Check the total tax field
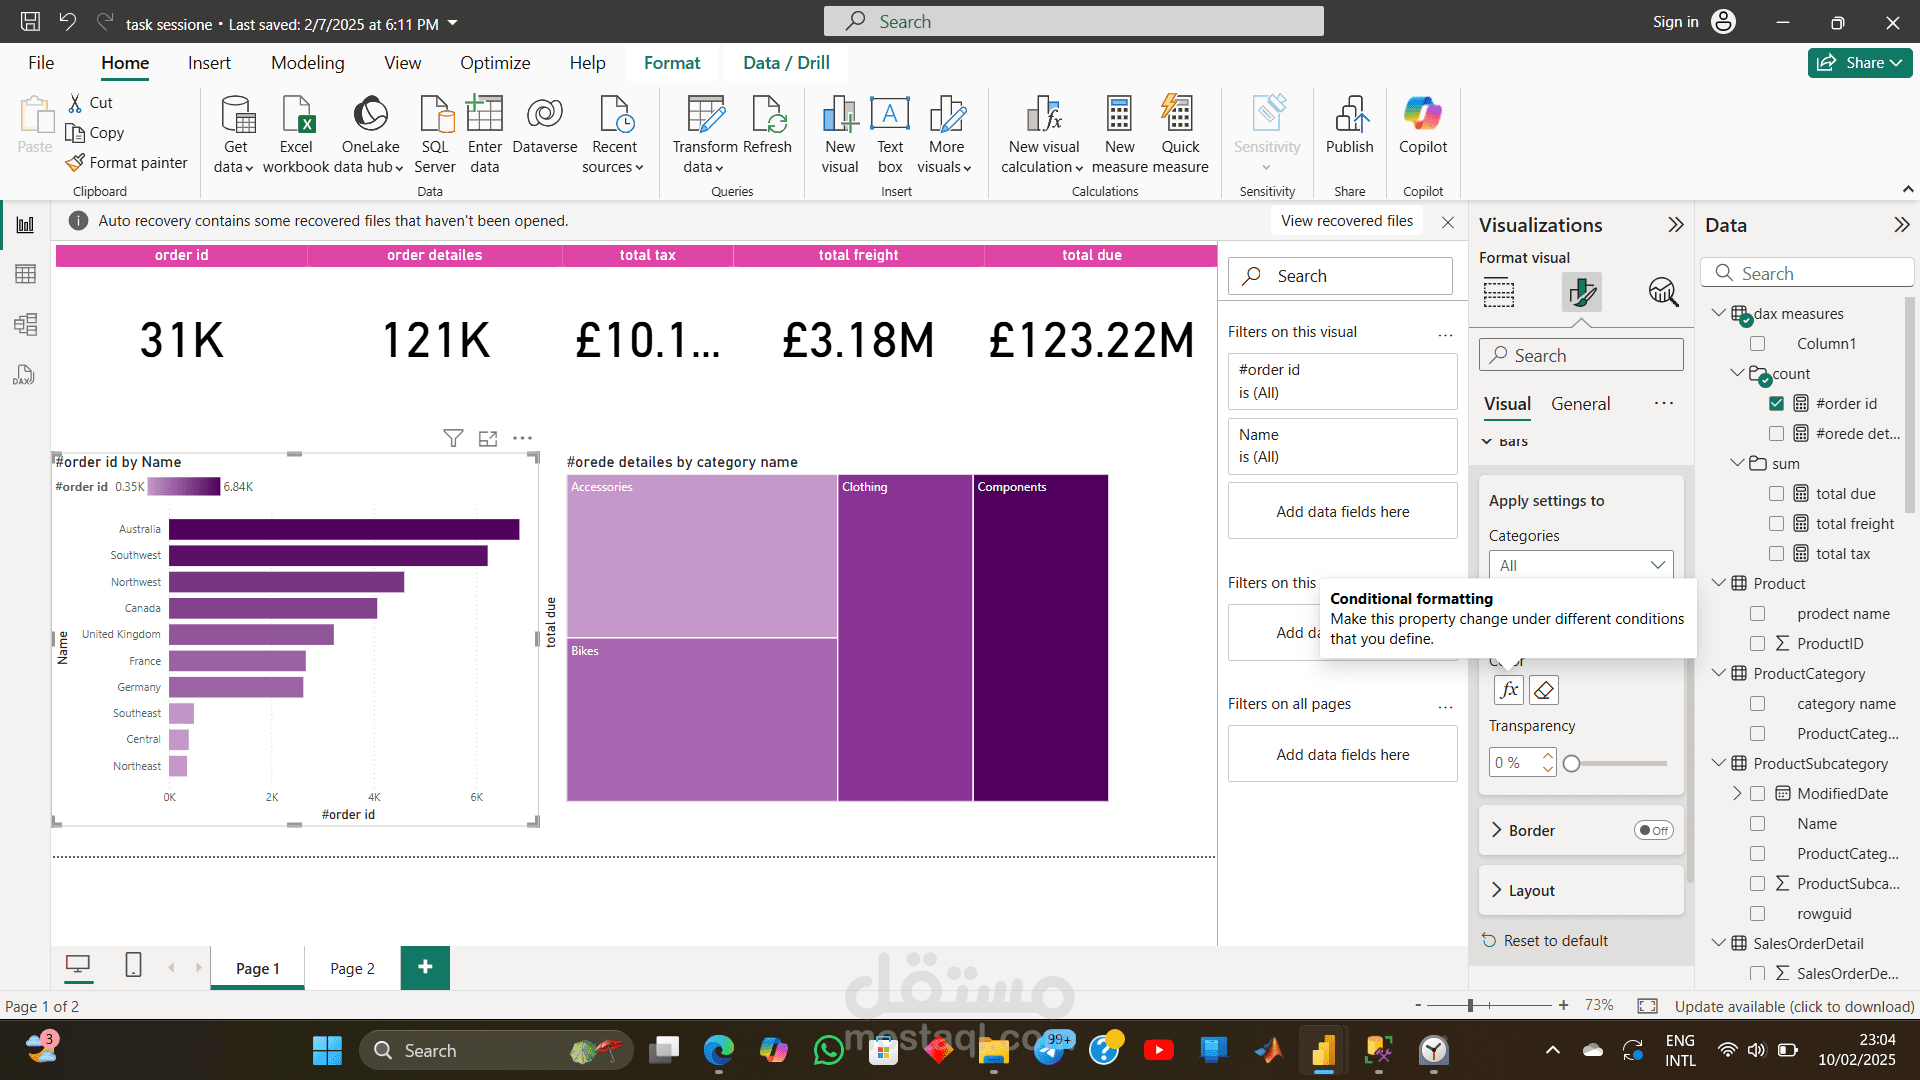The image size is (1920, 1080). pyautogui.click(x=1776, y=554)
